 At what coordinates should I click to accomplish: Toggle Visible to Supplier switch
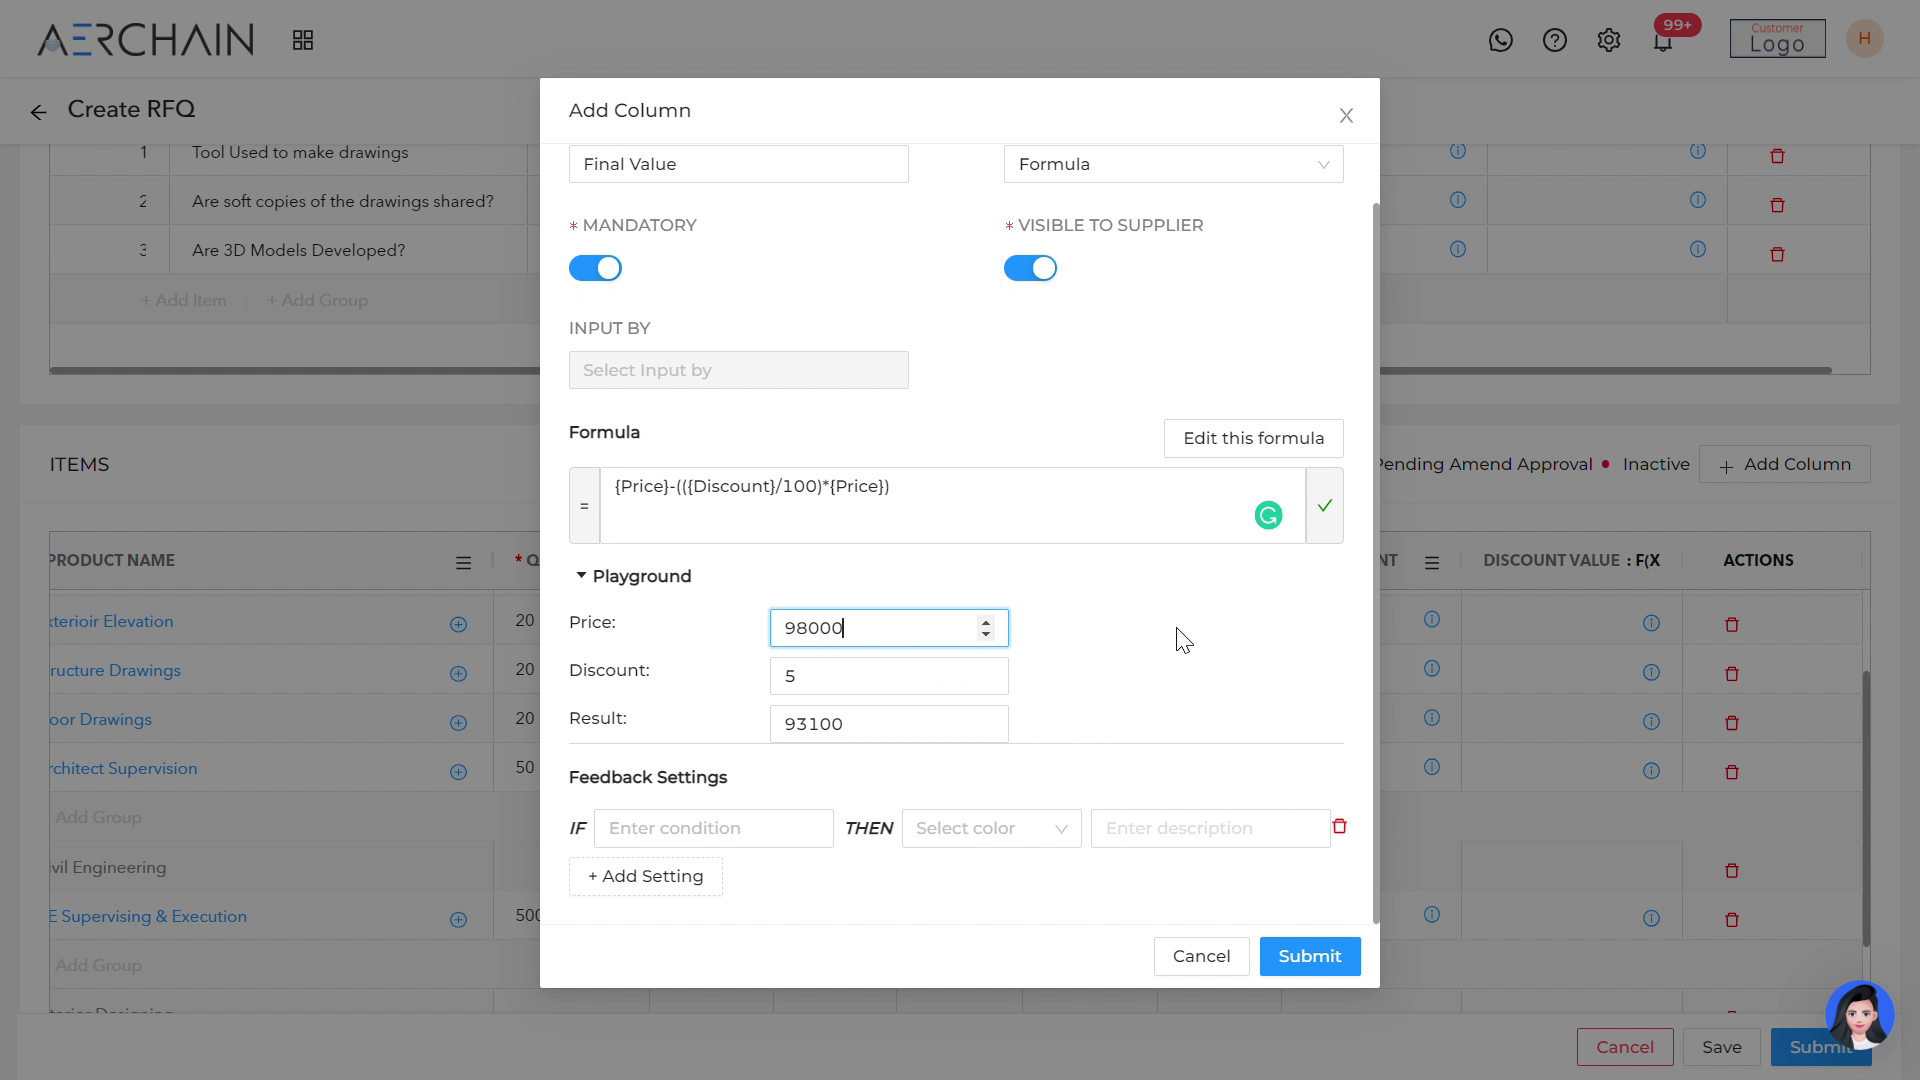point(1030,268)
